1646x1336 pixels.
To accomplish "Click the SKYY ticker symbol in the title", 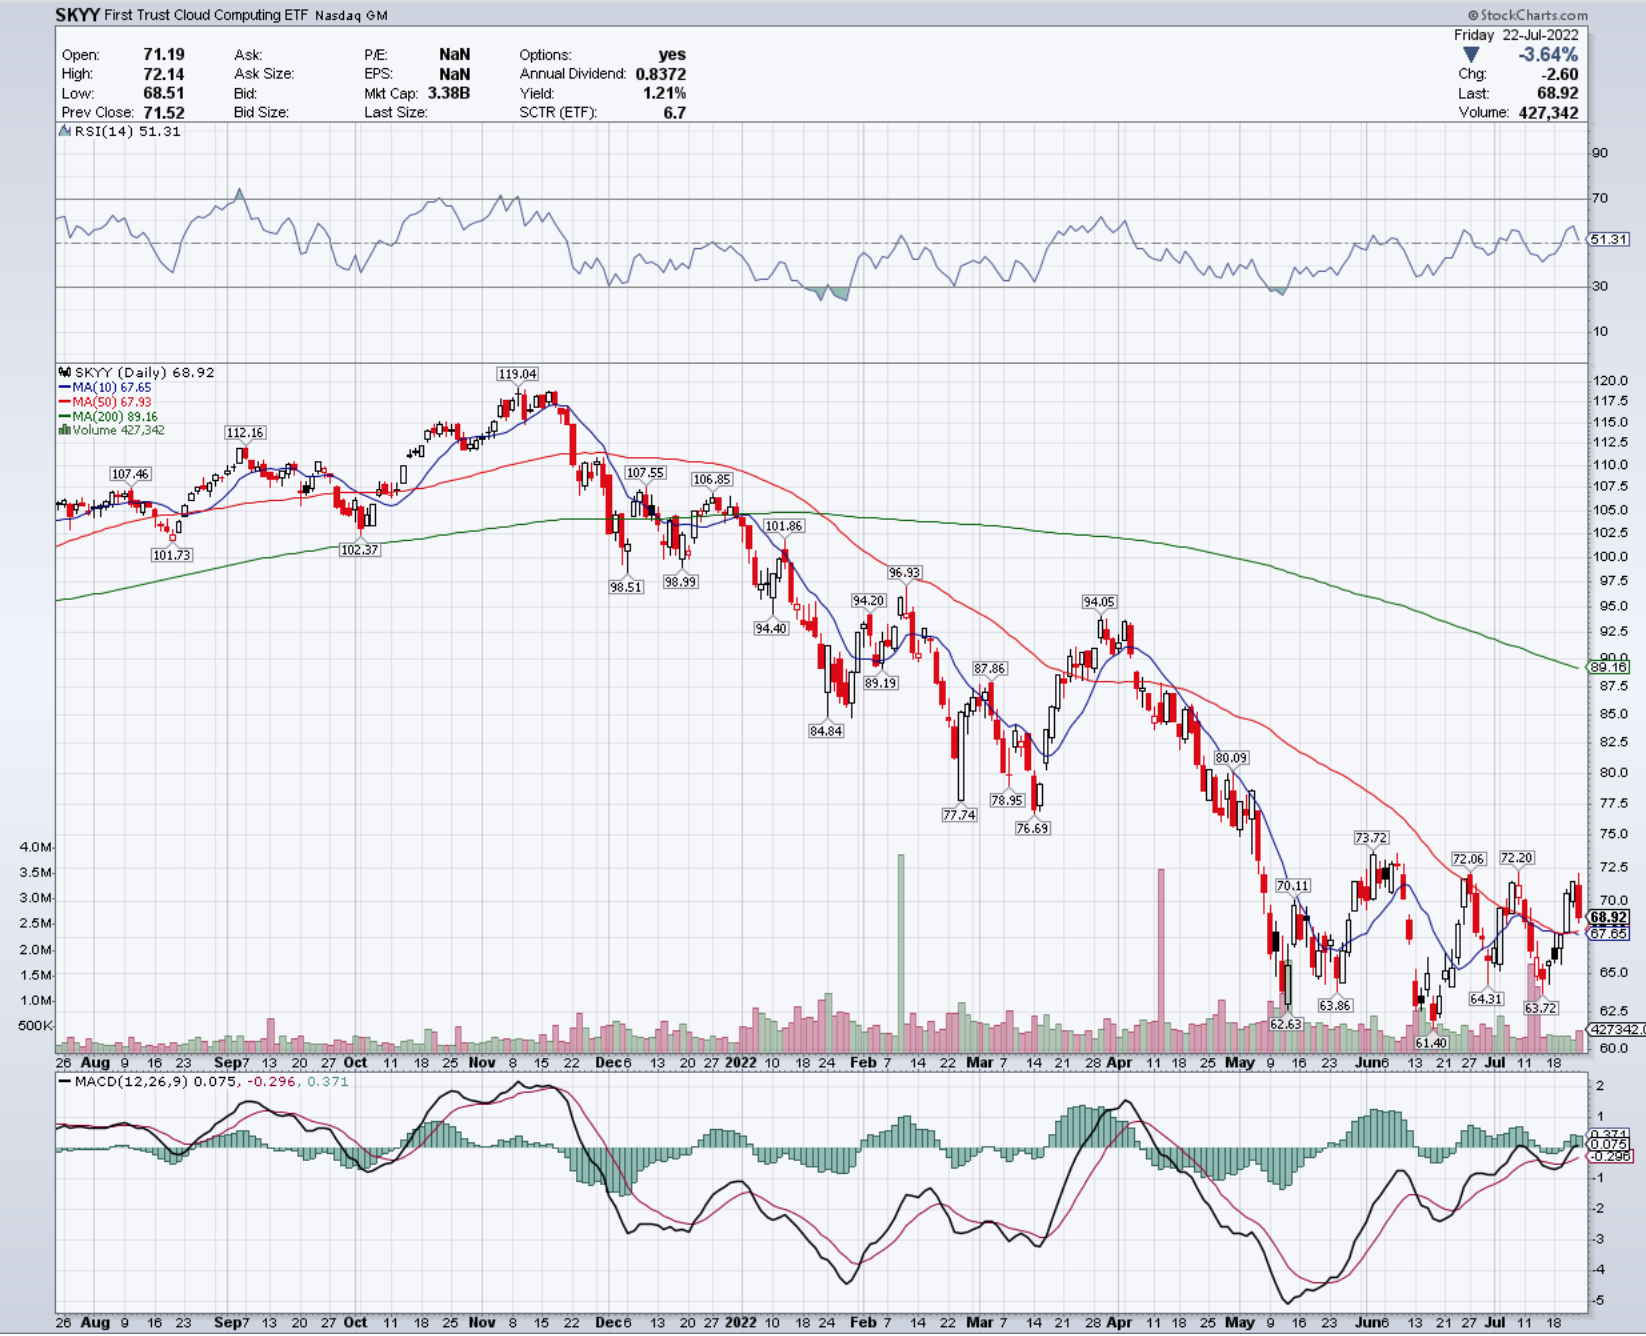I will pos(77,15).
